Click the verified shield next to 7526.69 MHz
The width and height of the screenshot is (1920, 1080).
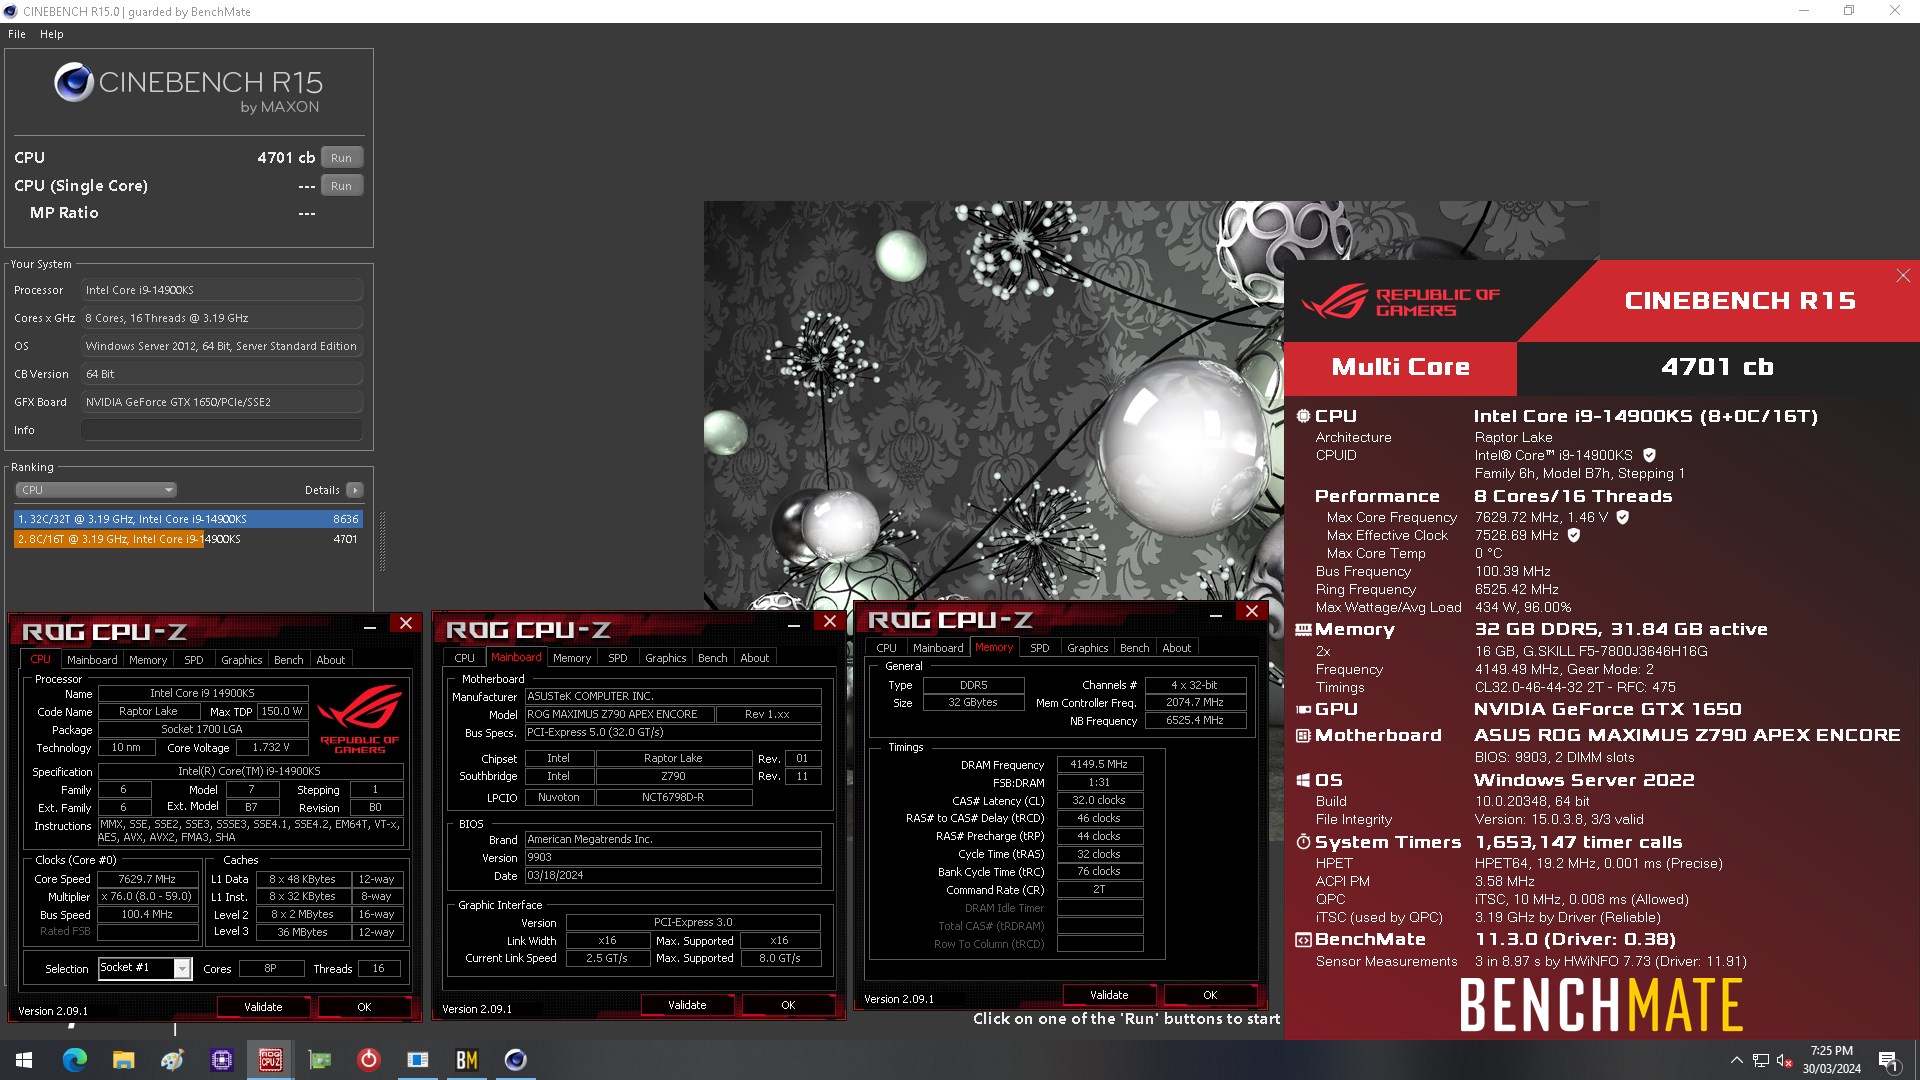tap(1574, 535)
